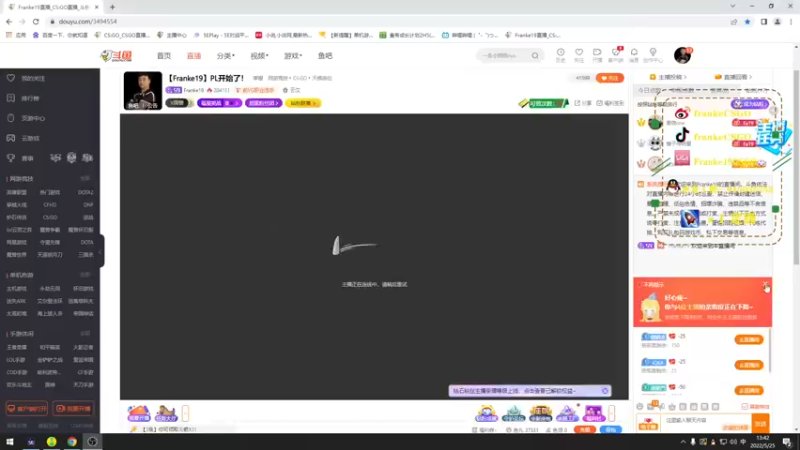Expand the 分类 category dropdown
The image size is (800, 450).
coord(226,56)
